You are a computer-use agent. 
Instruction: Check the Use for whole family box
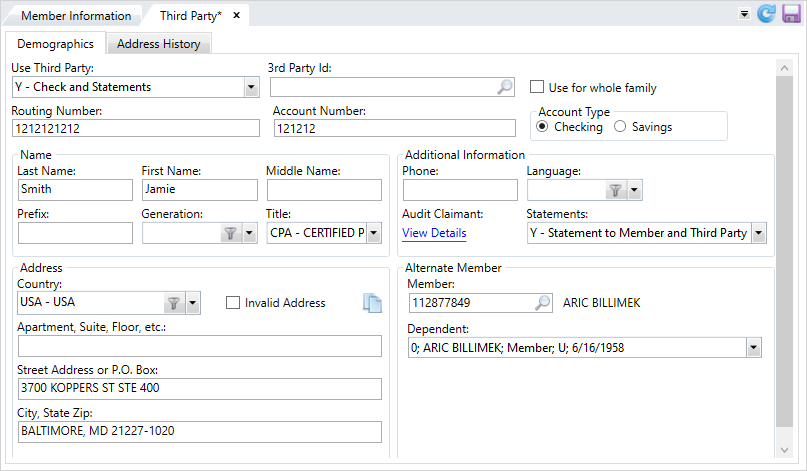click(x=537, y=86)
